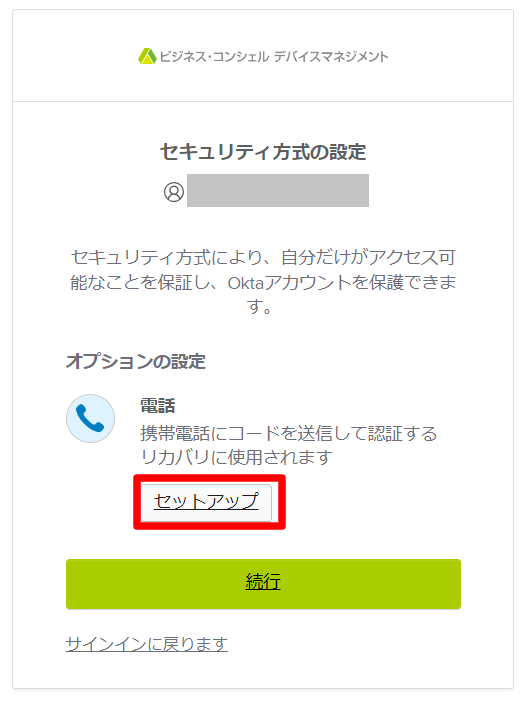Image resolution: width=527 pixels, height=703 pixels.
Task: Select the セキュリティ方式の設定 heading
Action: (263, 152)
